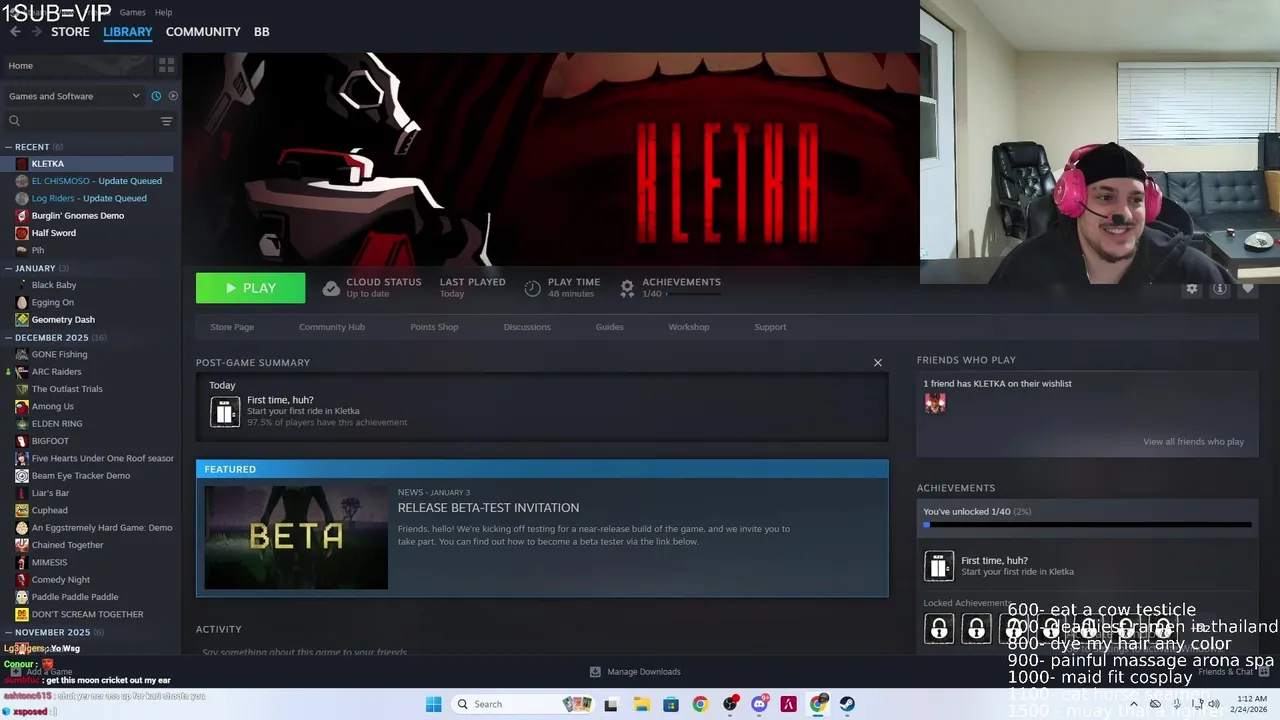Collapse the RECENT section
This screenshot has height=720, width=1280.
(x=8, y=147)
